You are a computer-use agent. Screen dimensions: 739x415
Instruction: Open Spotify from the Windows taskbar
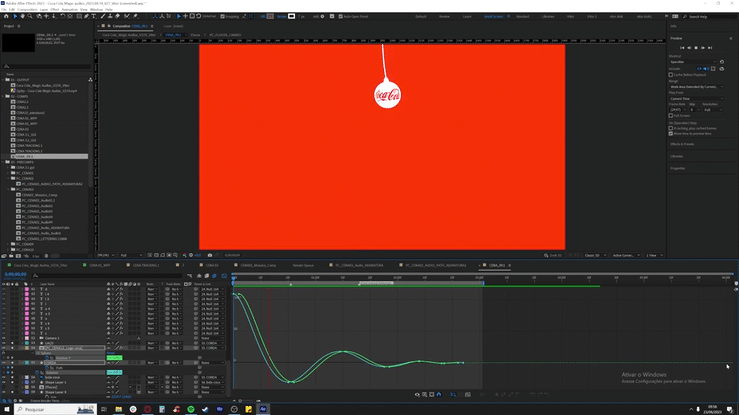tap(191, 409)
